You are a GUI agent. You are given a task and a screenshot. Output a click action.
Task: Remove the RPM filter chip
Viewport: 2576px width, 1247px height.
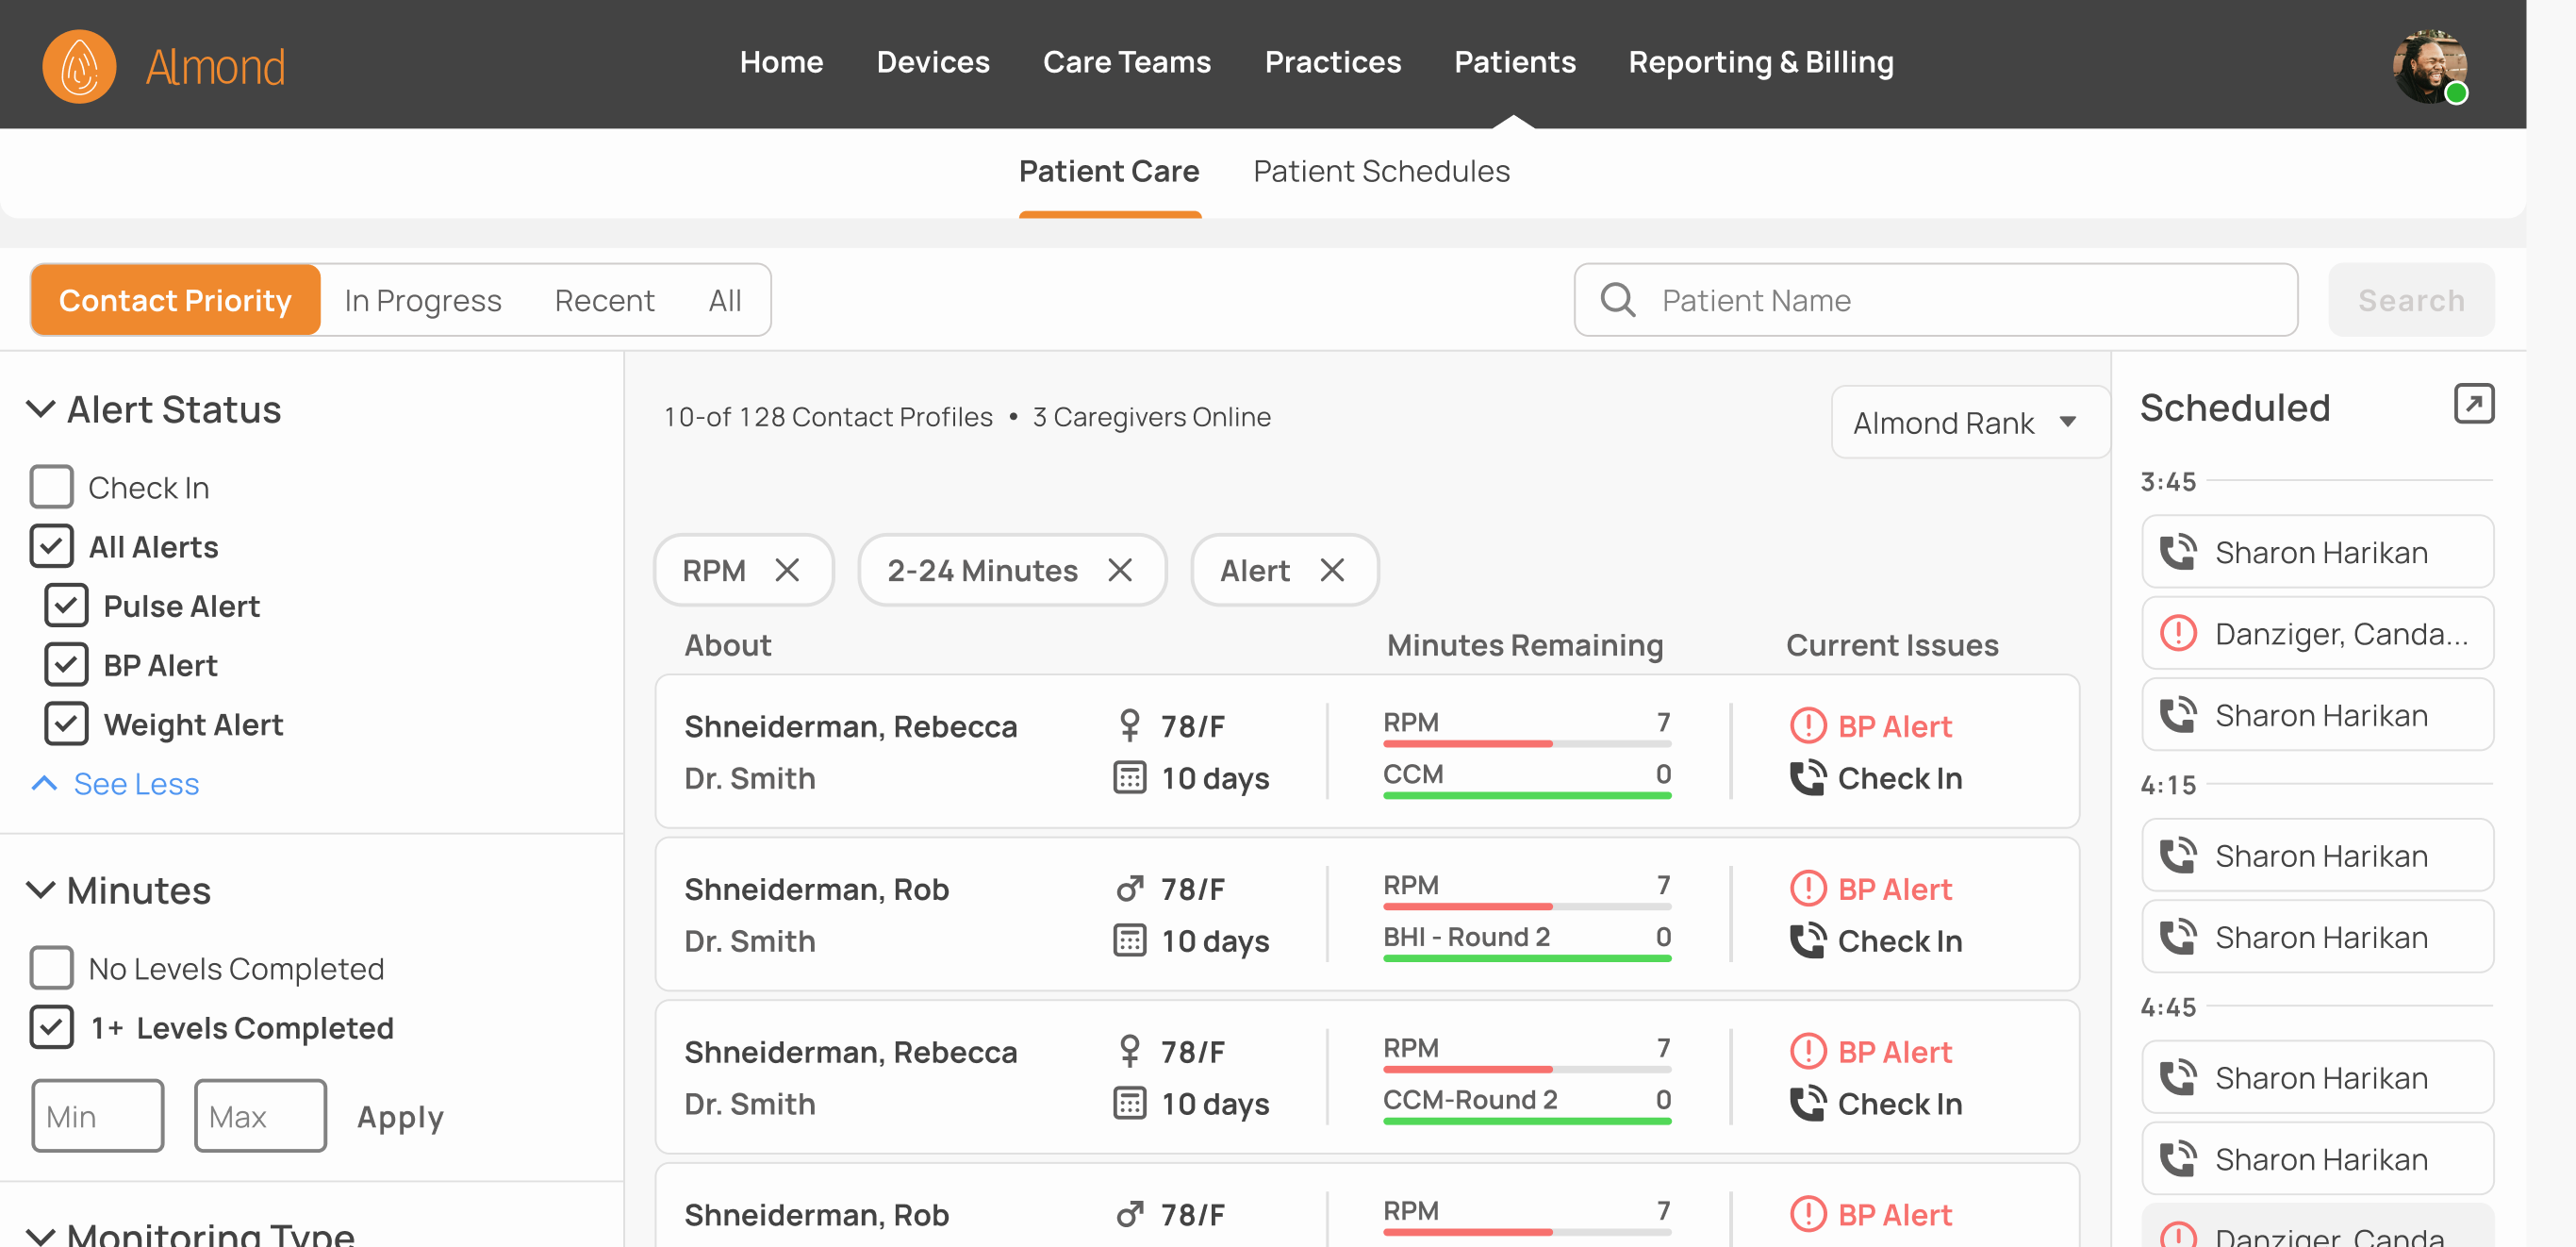click(x=787, y=570)
